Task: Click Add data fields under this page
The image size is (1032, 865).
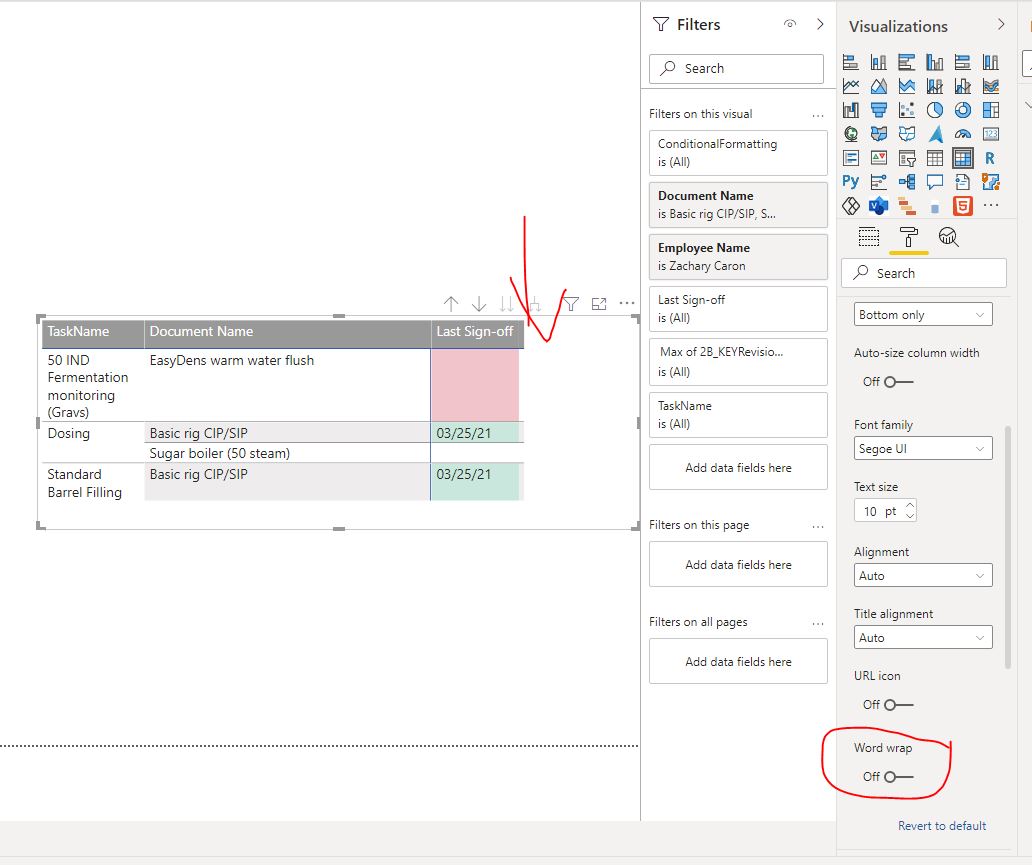Action: 738,564
